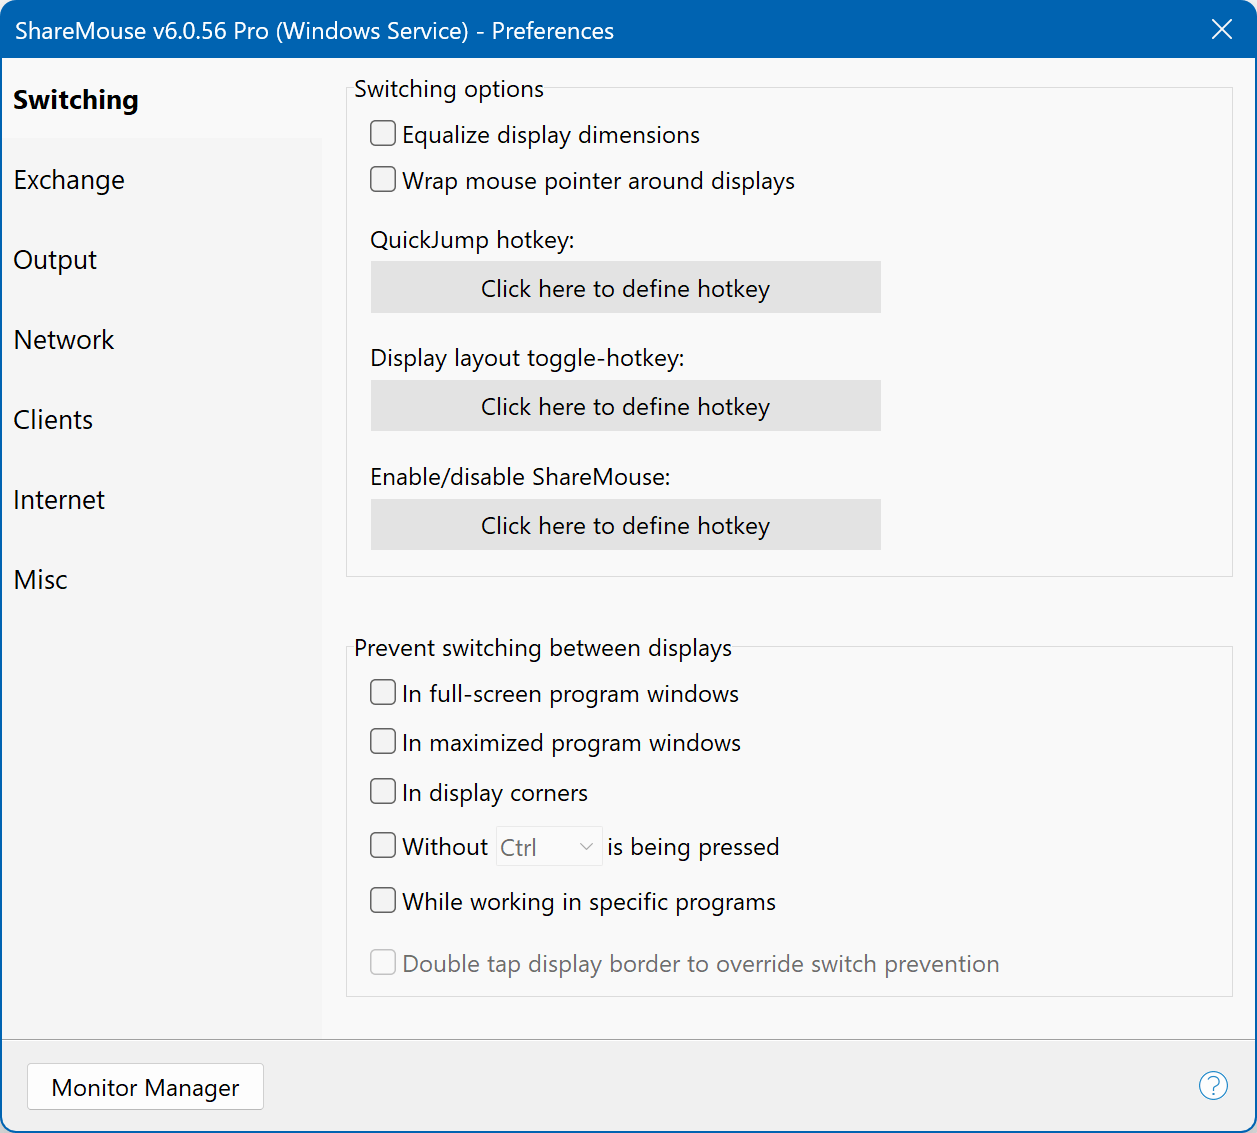Open the help question mark icon

[1213, 1085]
